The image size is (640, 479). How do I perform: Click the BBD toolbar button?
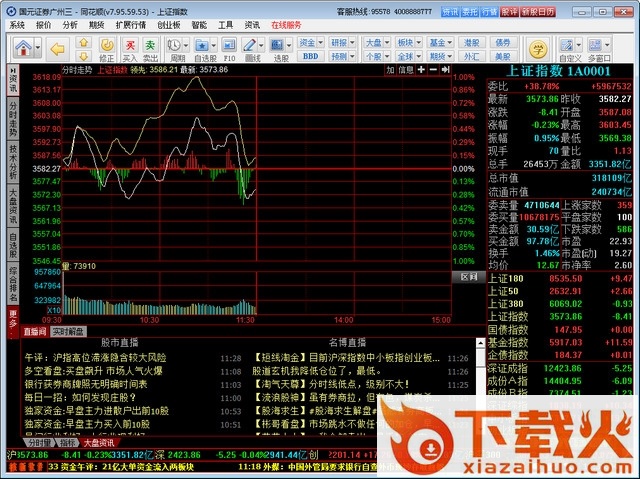tap(311, 56)
